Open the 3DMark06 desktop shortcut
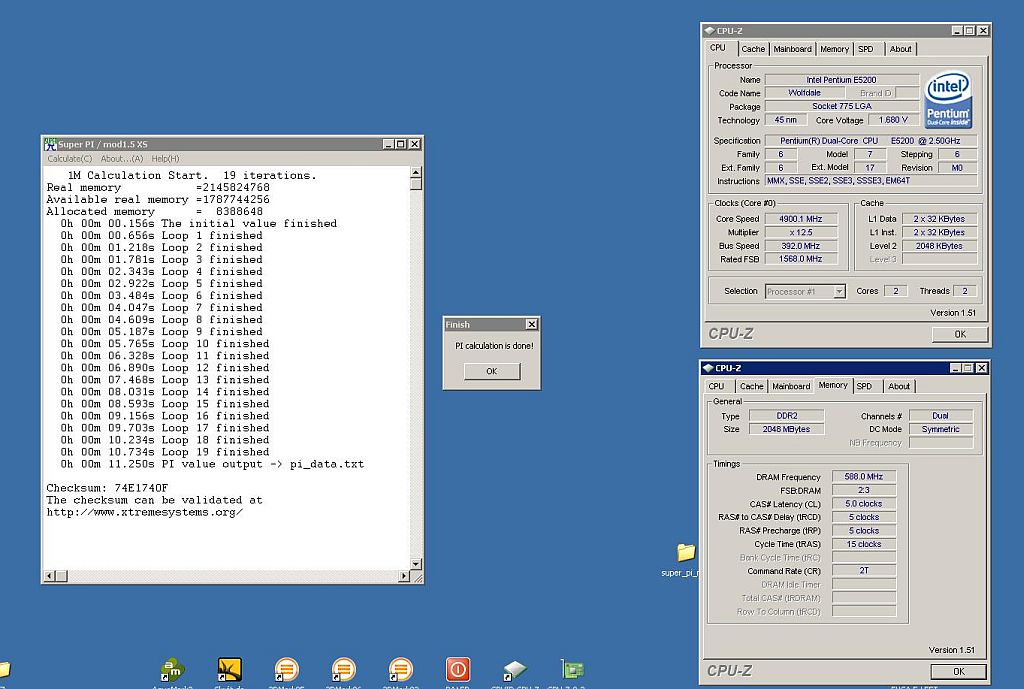This screenshot has width=1024, height=689. tap(344, 670)
